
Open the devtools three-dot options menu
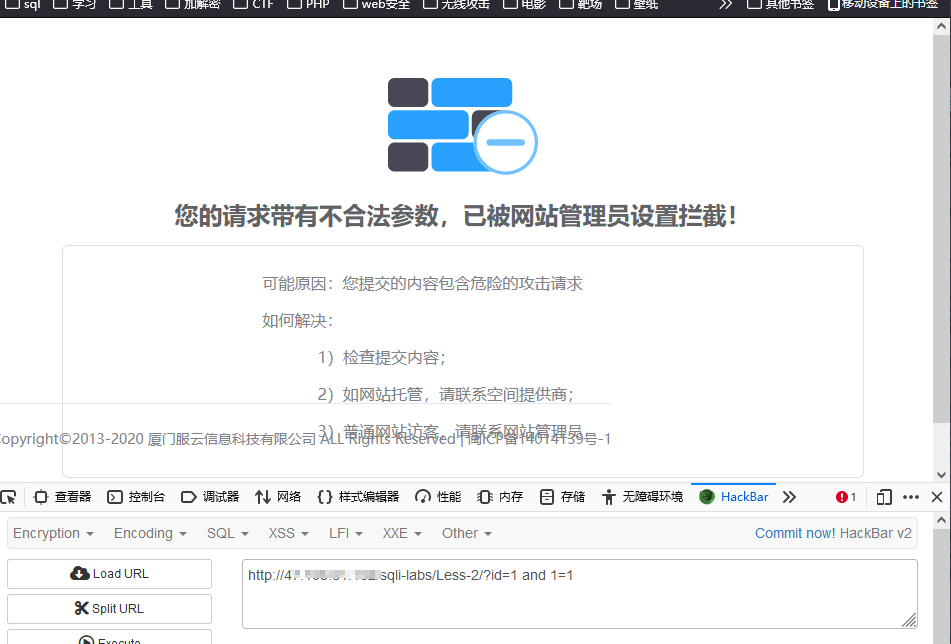[x=911, y=497]
